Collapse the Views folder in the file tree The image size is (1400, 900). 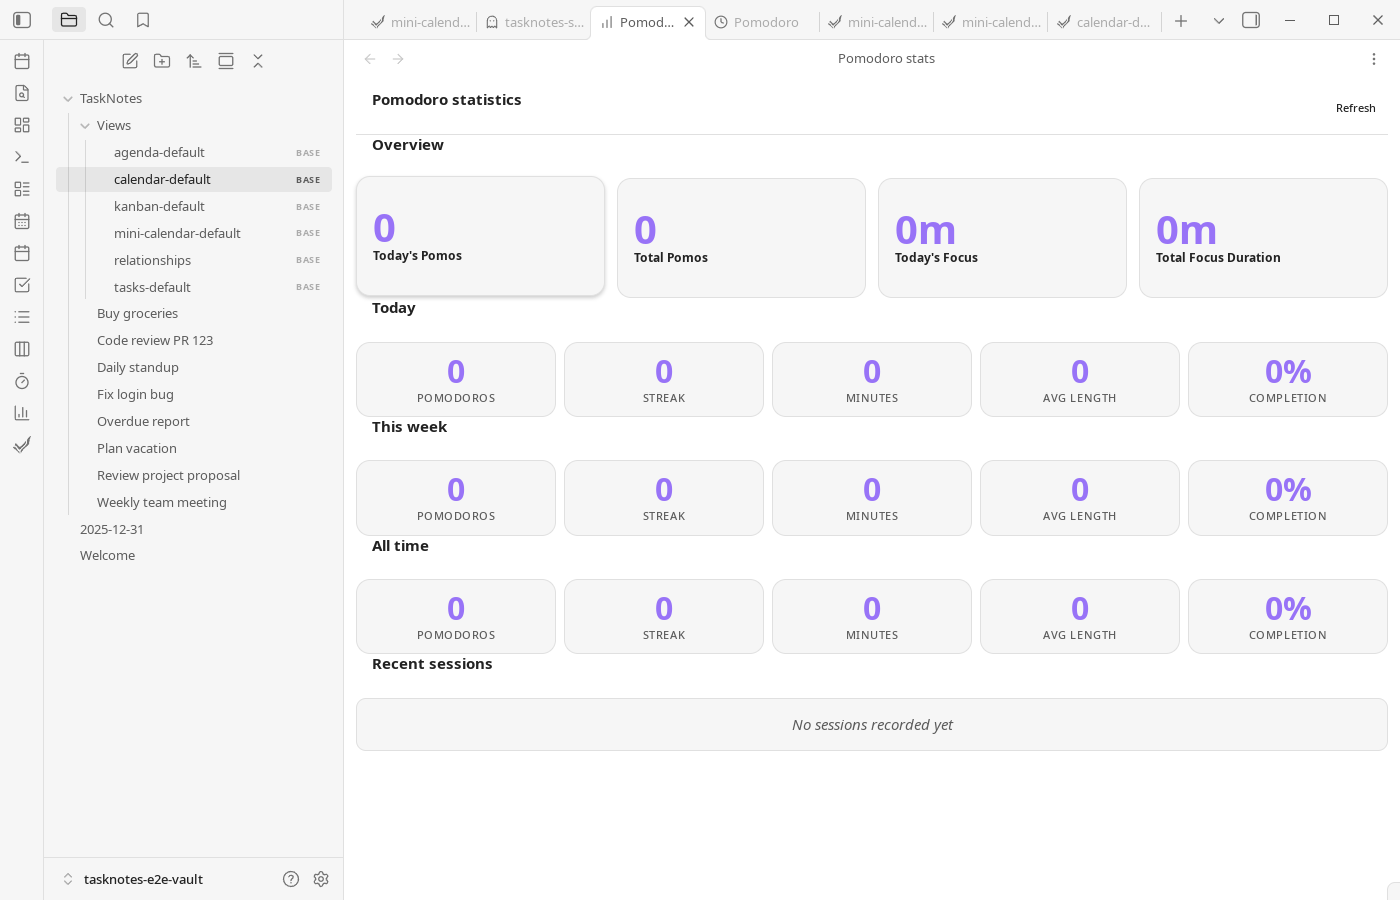86,125
